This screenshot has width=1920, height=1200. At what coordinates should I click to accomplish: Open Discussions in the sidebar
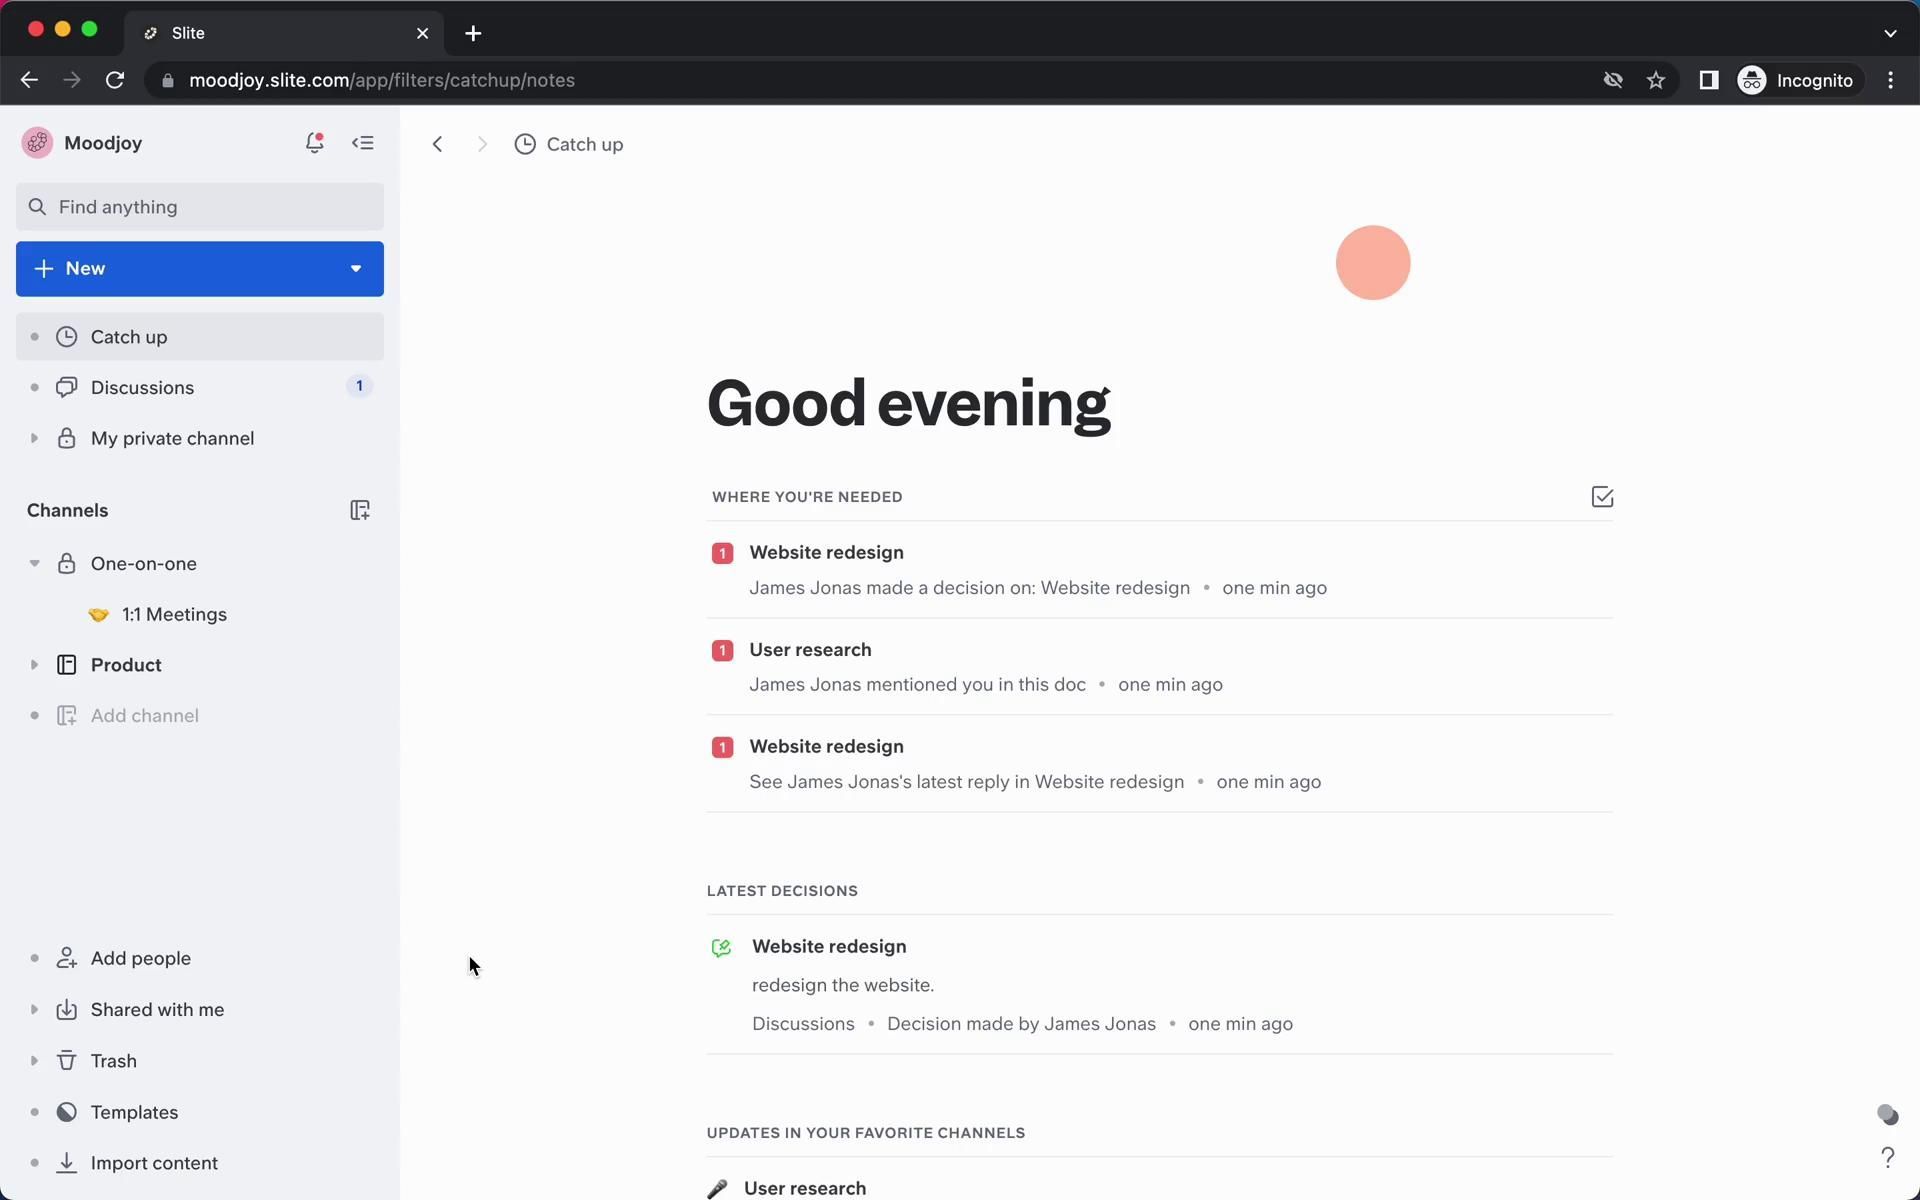pos(142,387)
